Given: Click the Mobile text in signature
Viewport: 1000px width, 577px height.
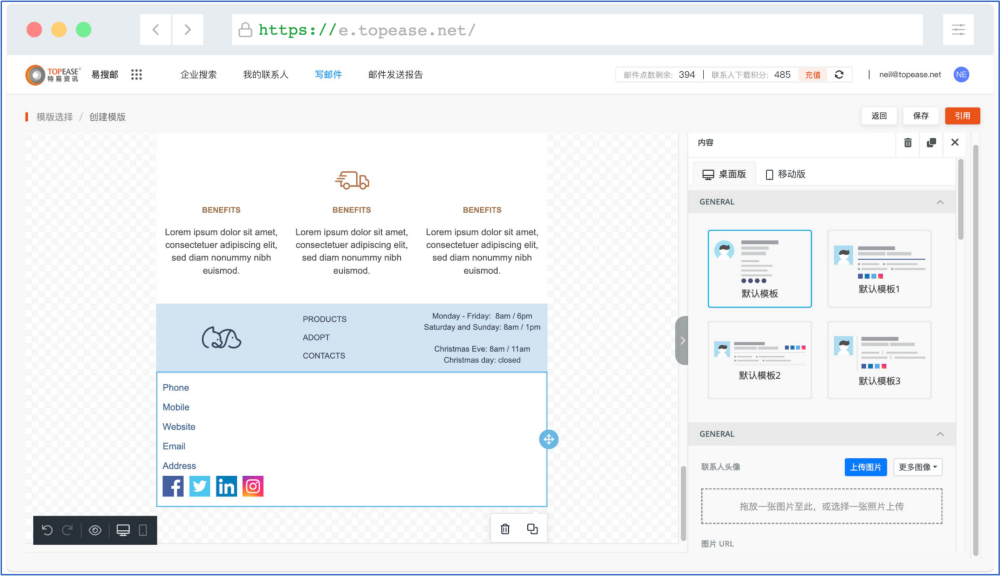Looking at the screenshot, I should click(x=175, y=407).
